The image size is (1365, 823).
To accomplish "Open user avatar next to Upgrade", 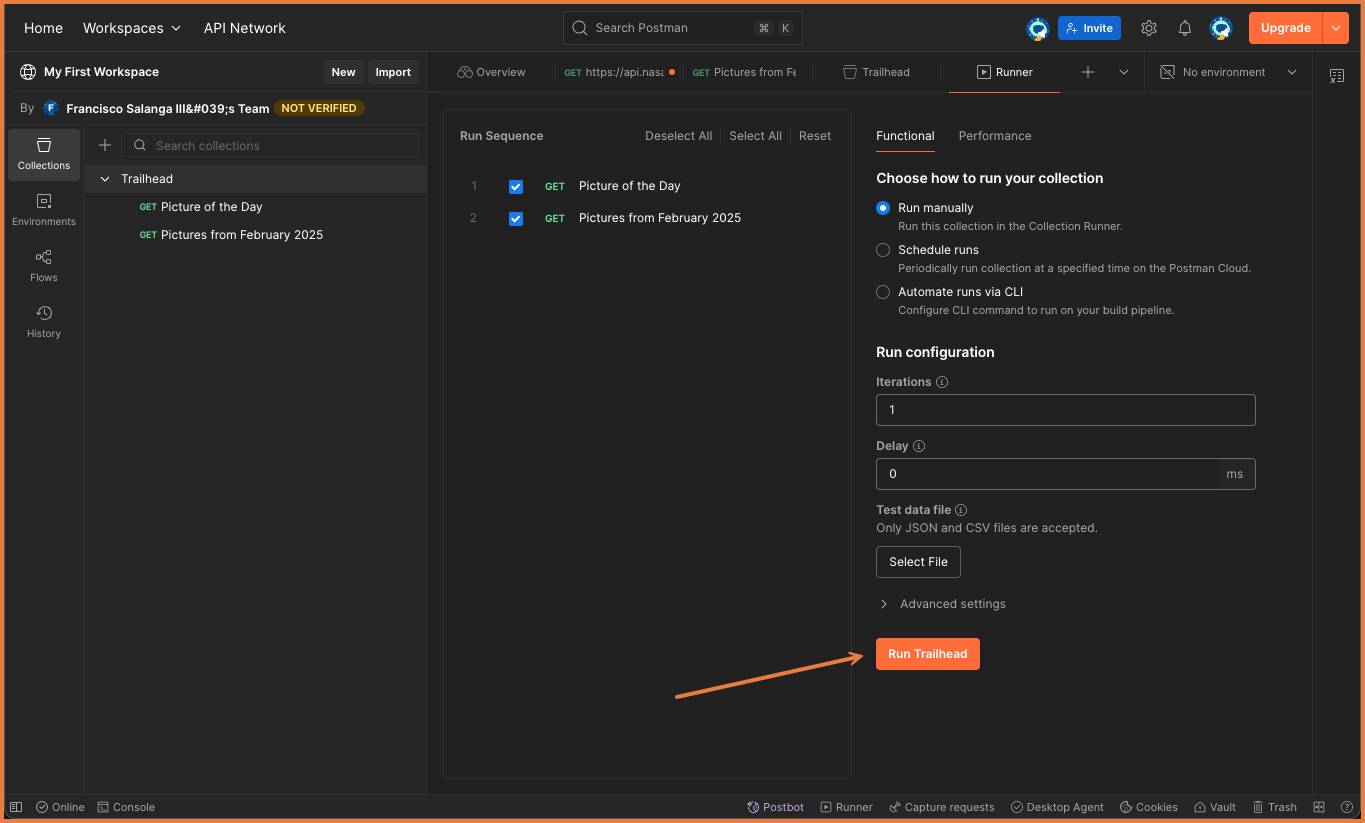I will [1221, 28].
